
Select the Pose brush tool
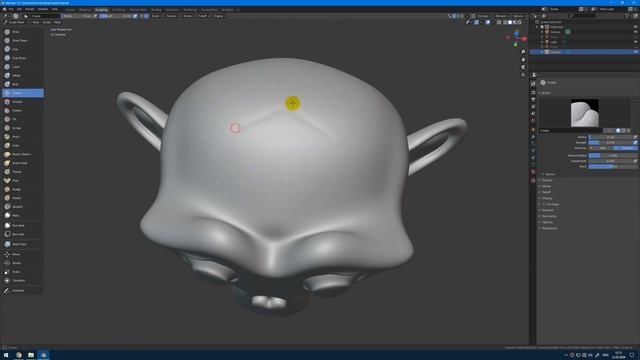coord(22,180)
